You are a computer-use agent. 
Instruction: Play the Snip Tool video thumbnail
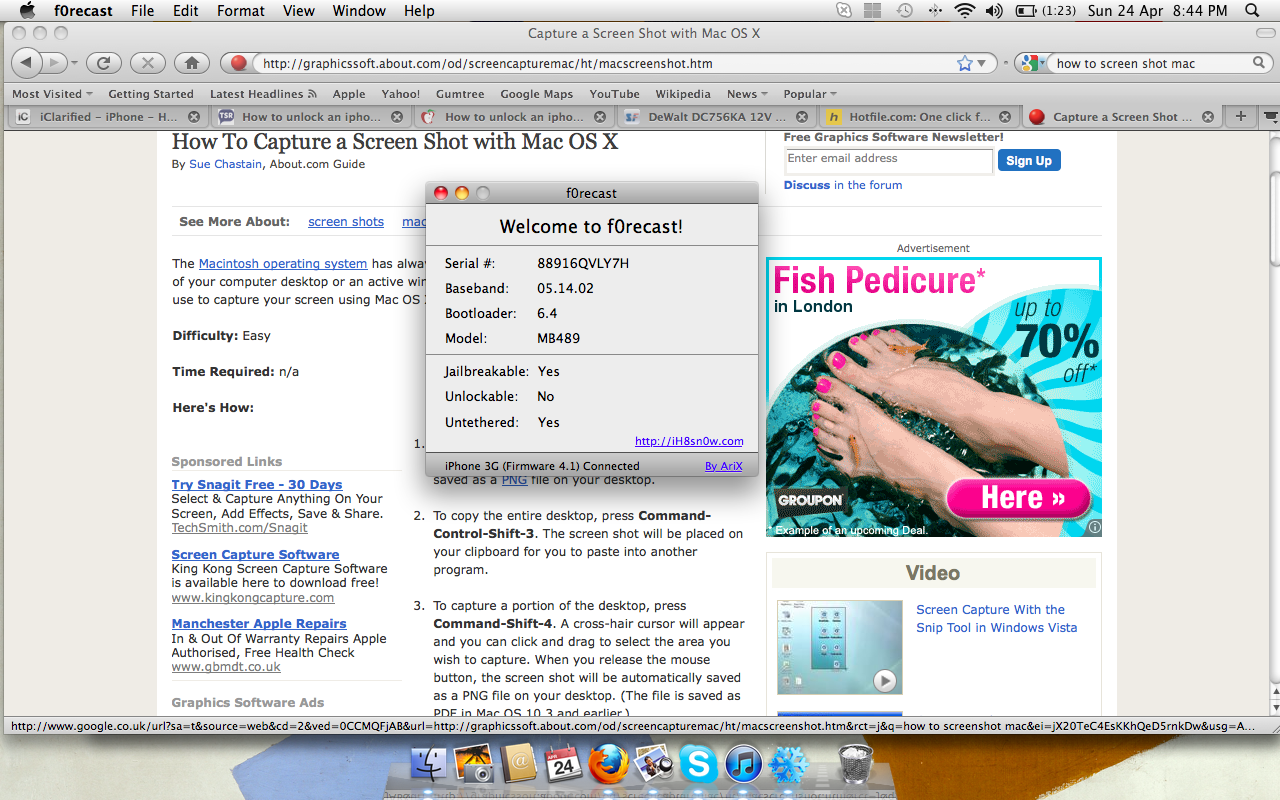[839, 647]
